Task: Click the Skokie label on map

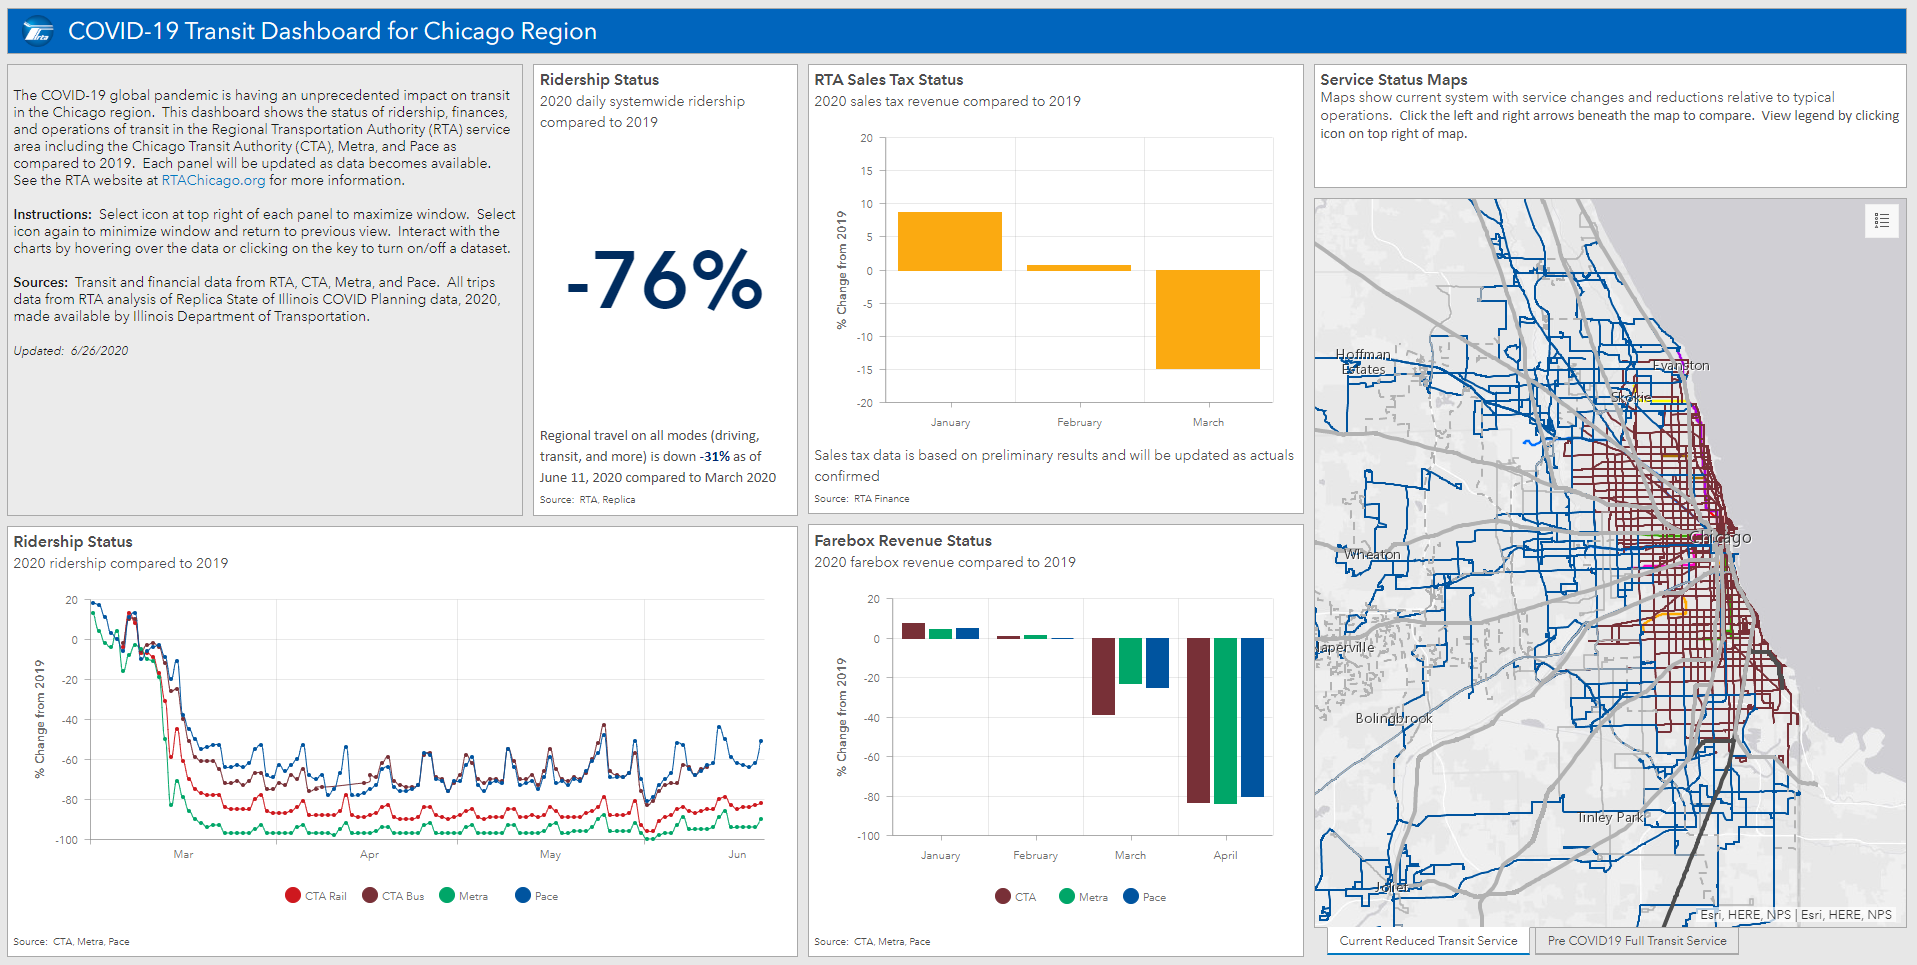Action: [1630, 398]
